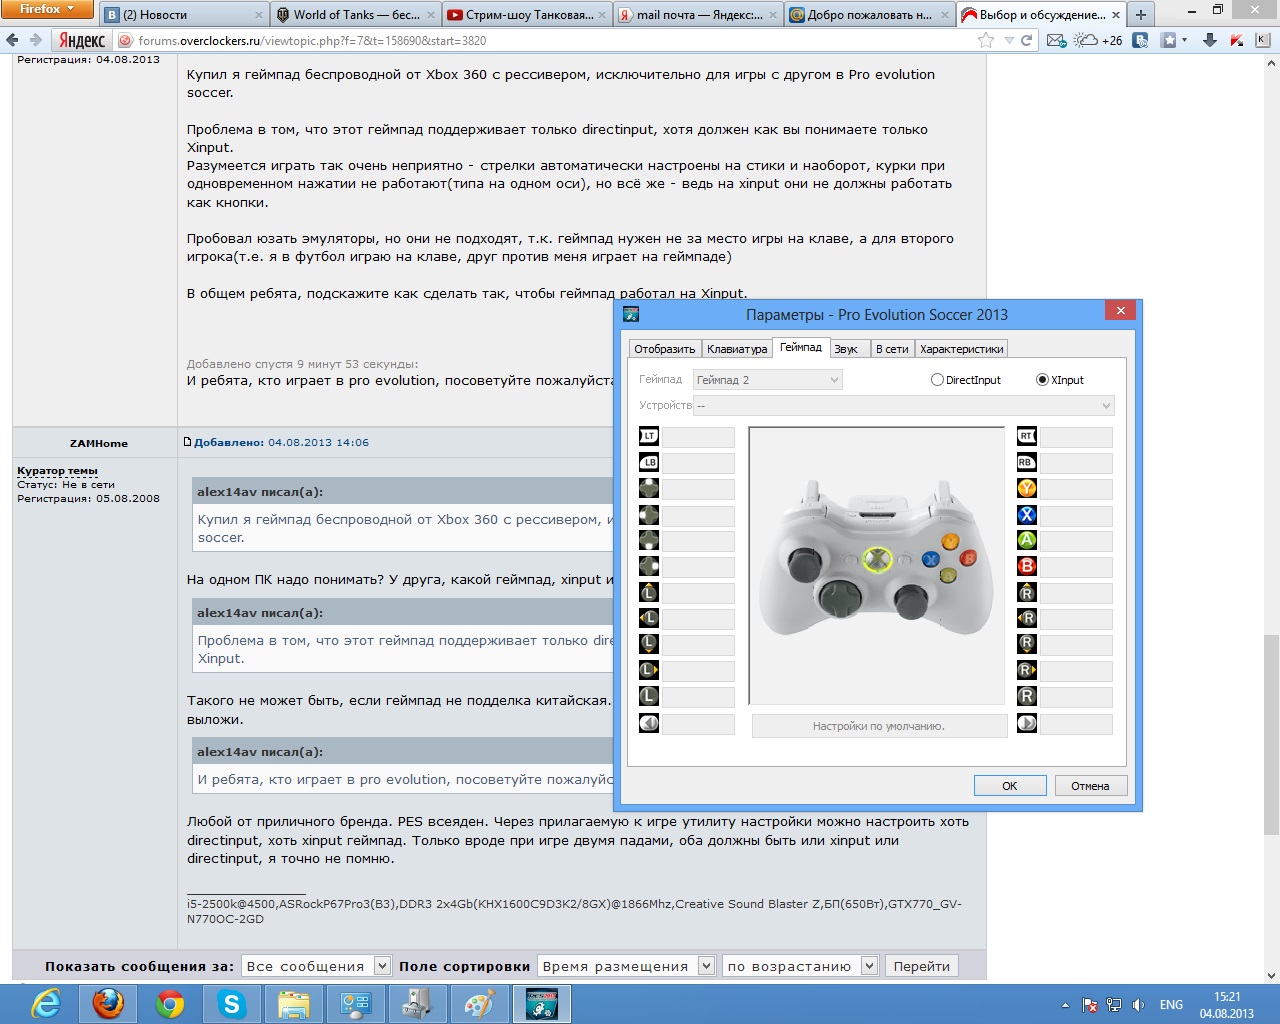1280x1024 pixels.
Task: Reload the page with the refresh arrow
Action: coord(1027,40)
